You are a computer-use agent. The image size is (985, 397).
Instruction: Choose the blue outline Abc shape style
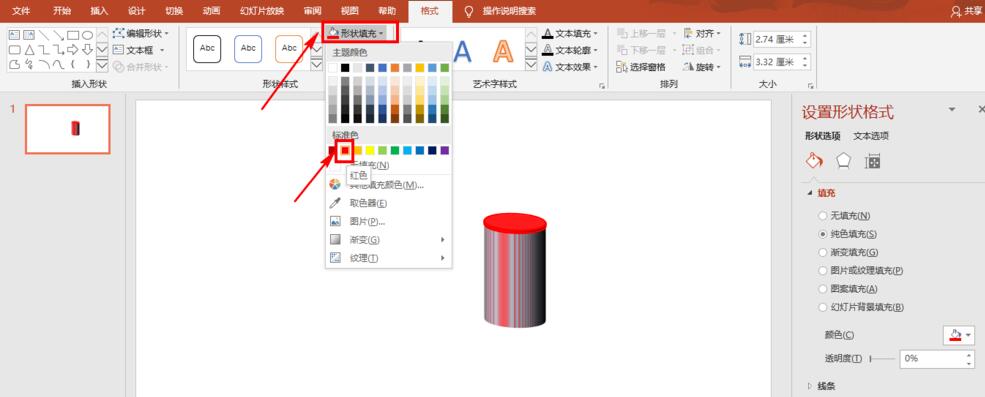tap(248, 48)
